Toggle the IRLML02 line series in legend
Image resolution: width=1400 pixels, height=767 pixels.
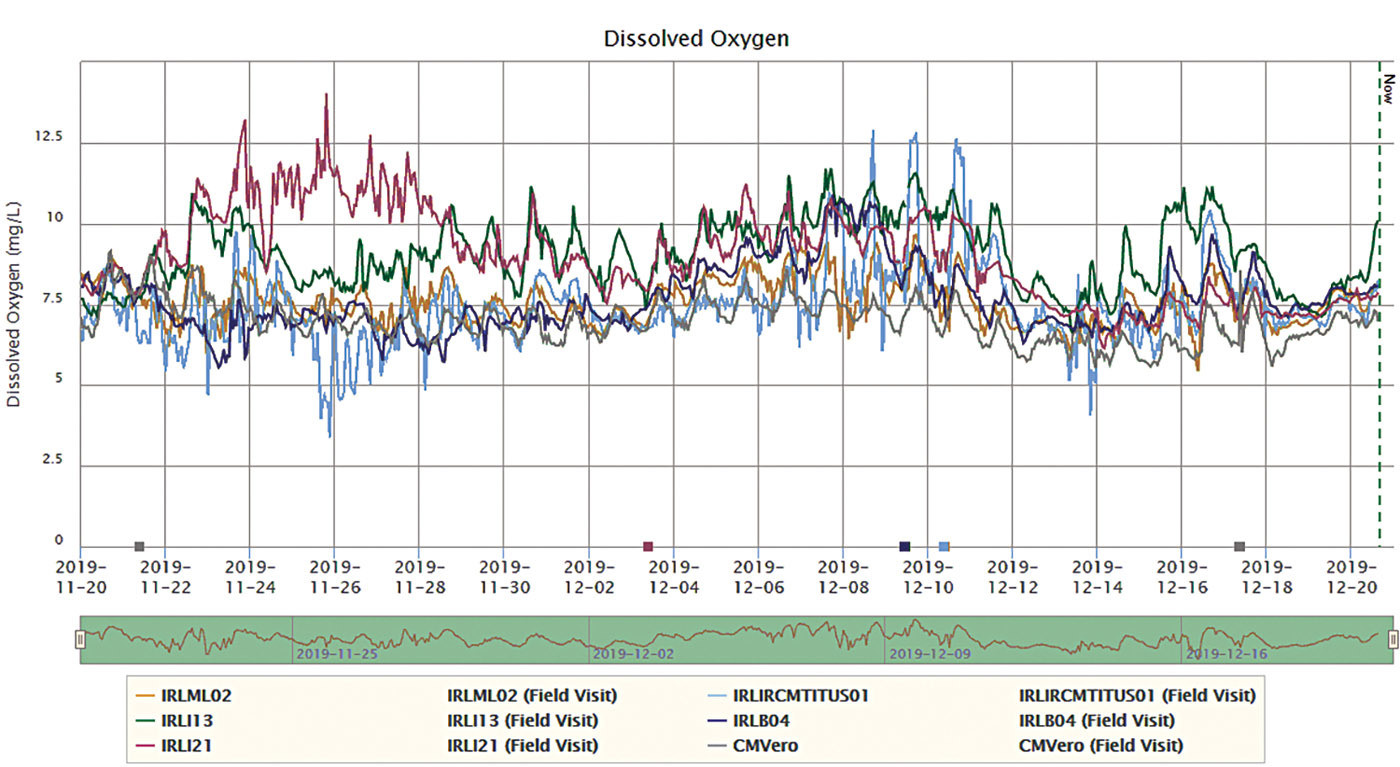[x=196, y=695]
